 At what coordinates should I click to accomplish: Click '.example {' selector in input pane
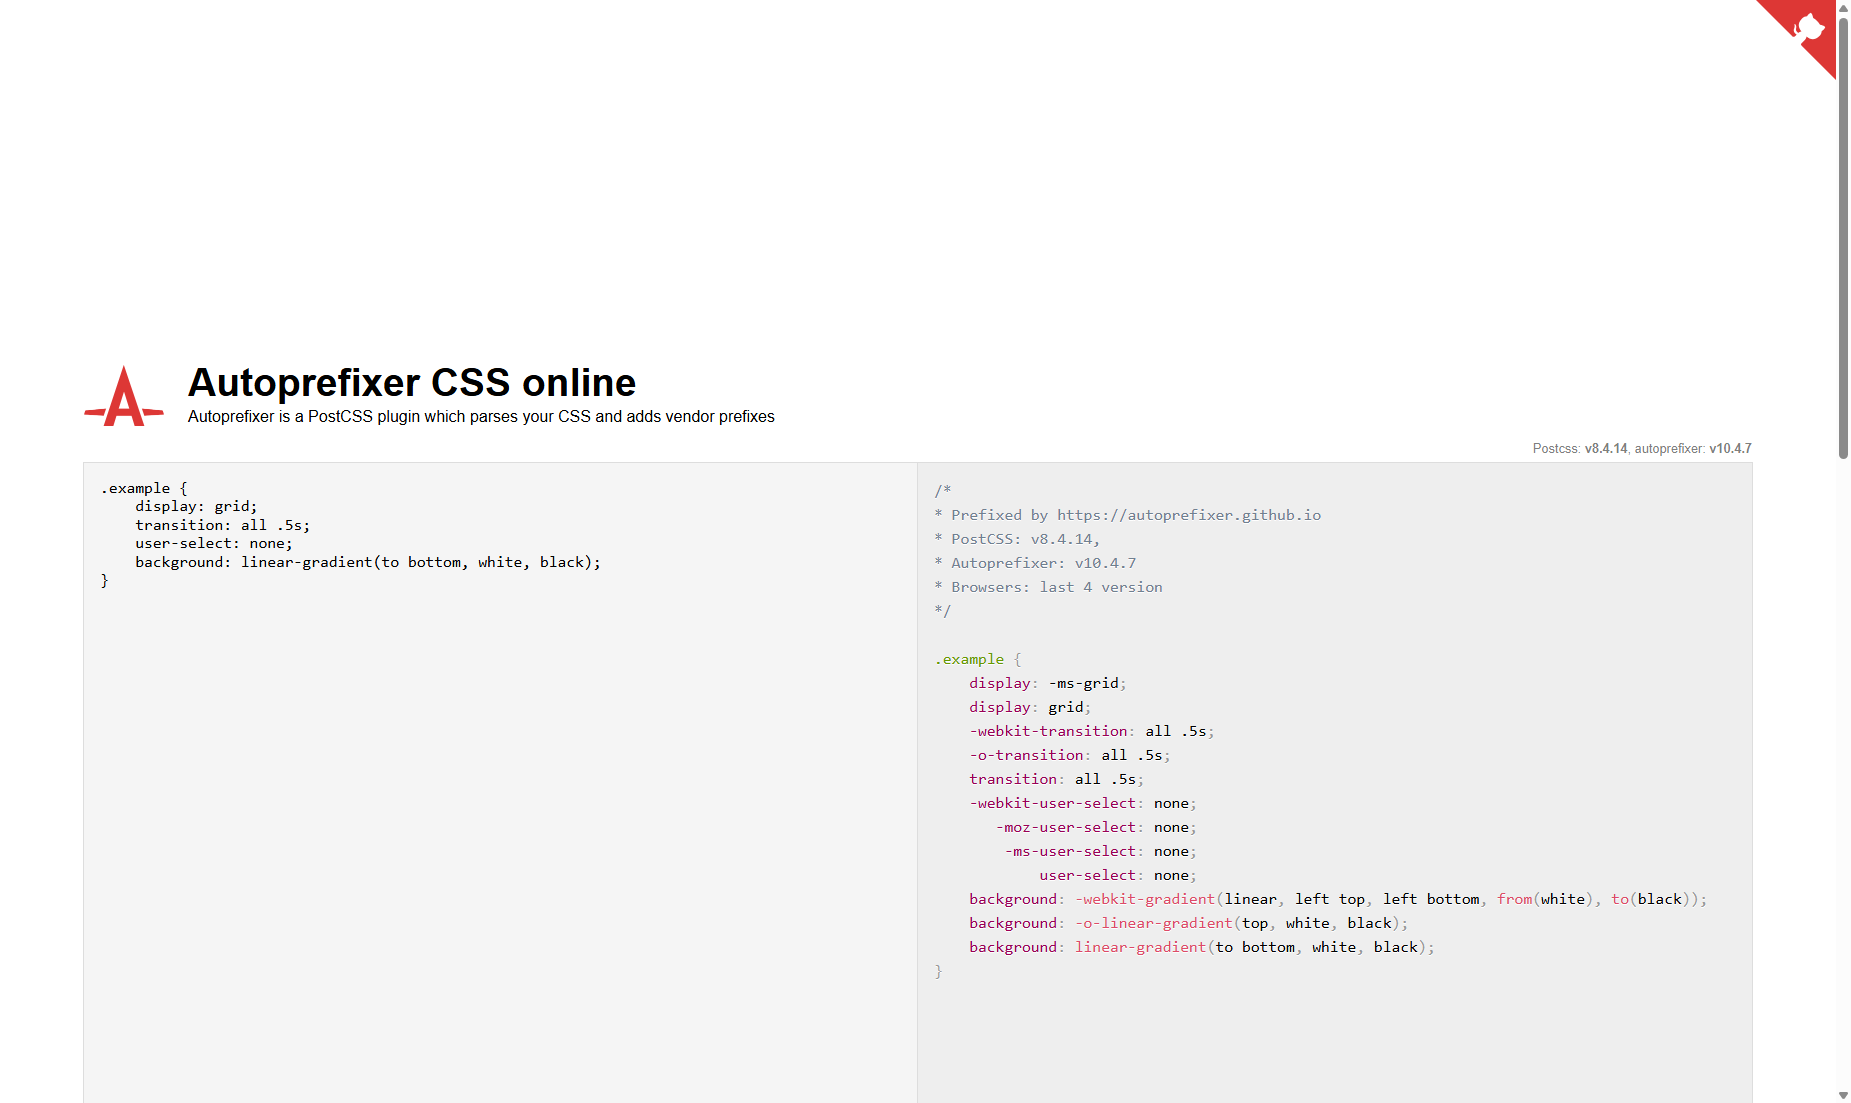[x=144, y=488]
